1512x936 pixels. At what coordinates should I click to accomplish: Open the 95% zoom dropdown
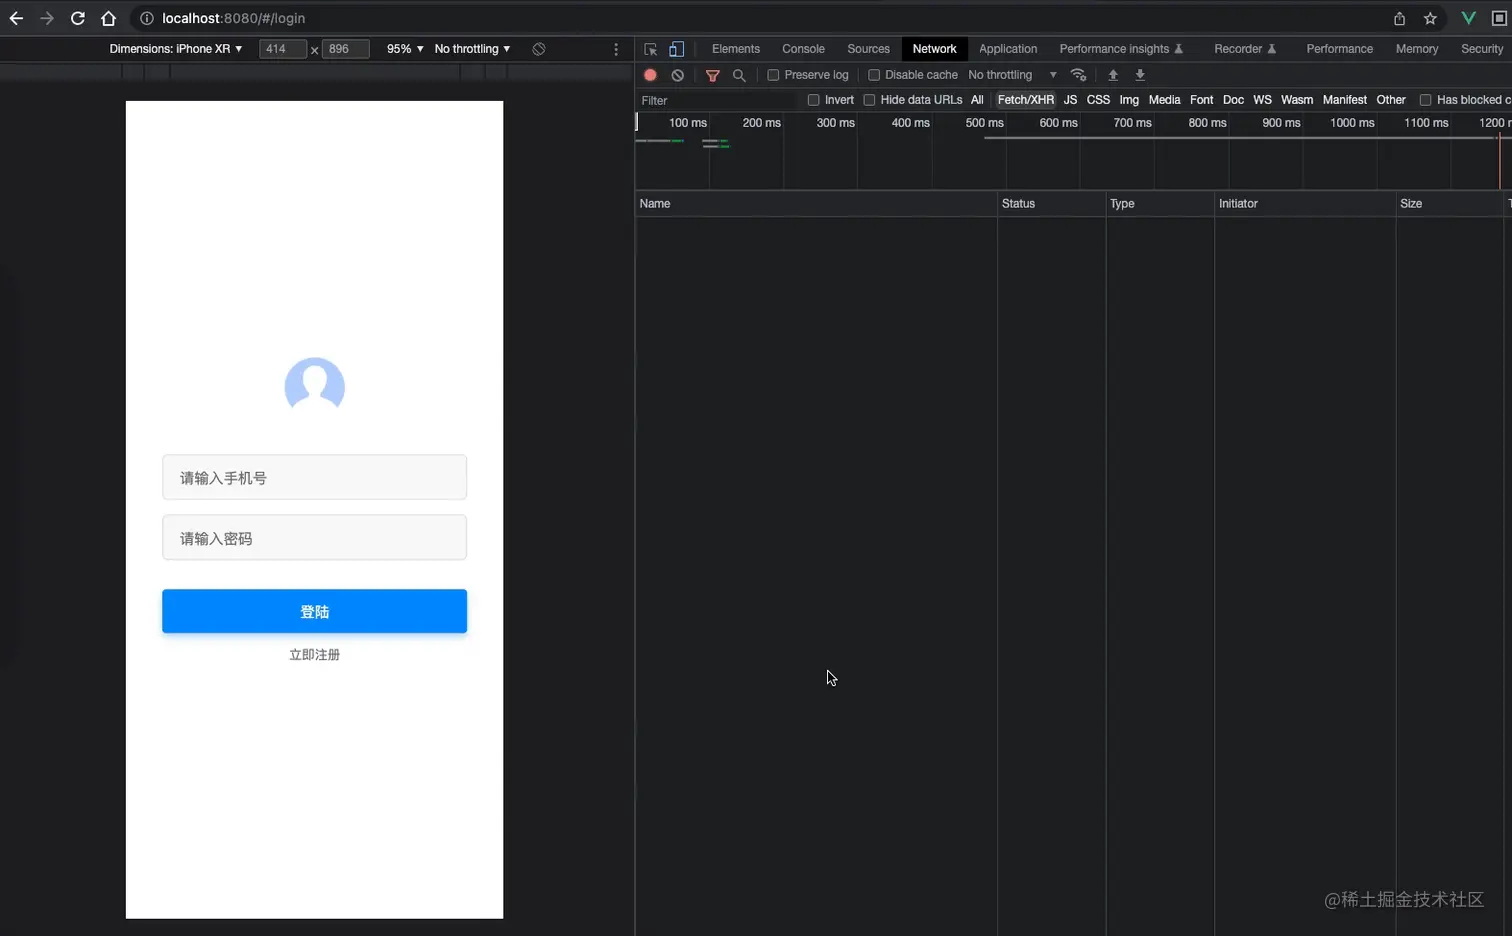[x=405, y=49]
